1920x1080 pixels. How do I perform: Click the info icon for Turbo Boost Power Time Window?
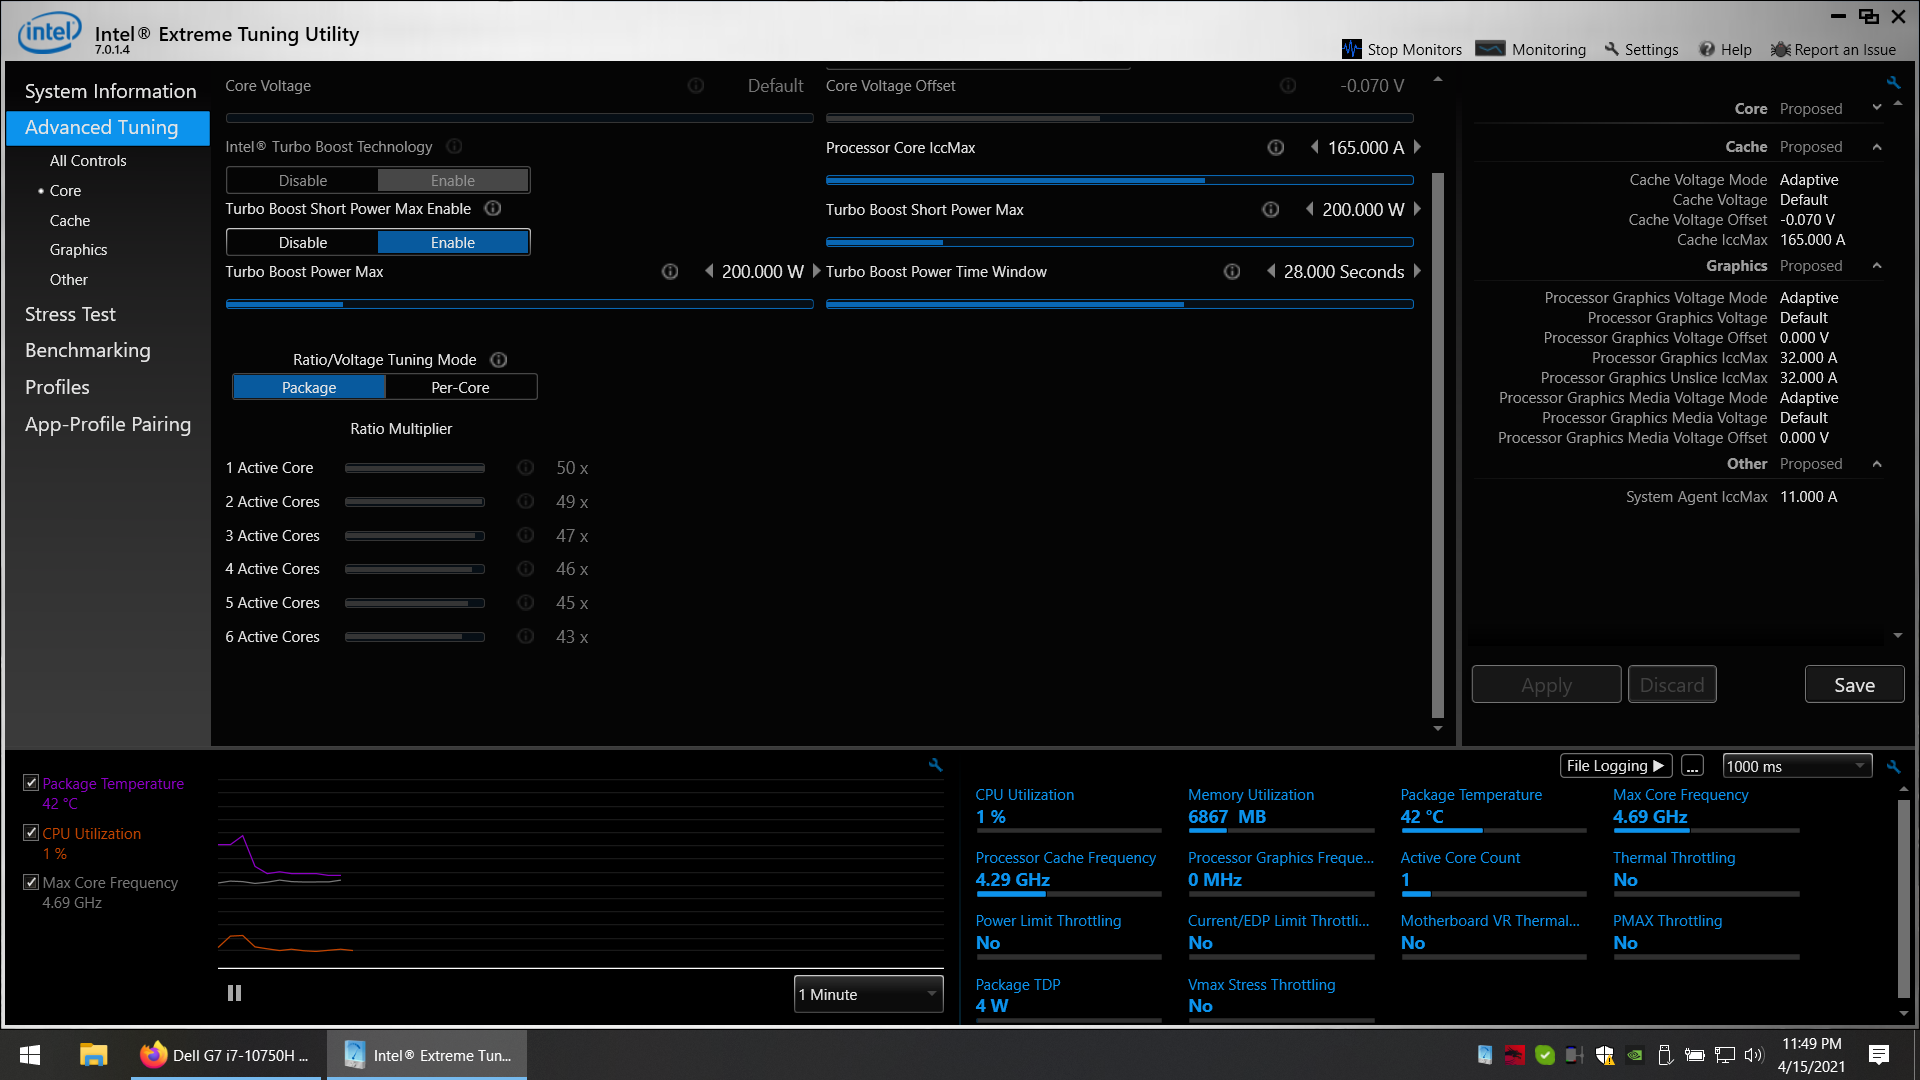[1232, 271]
